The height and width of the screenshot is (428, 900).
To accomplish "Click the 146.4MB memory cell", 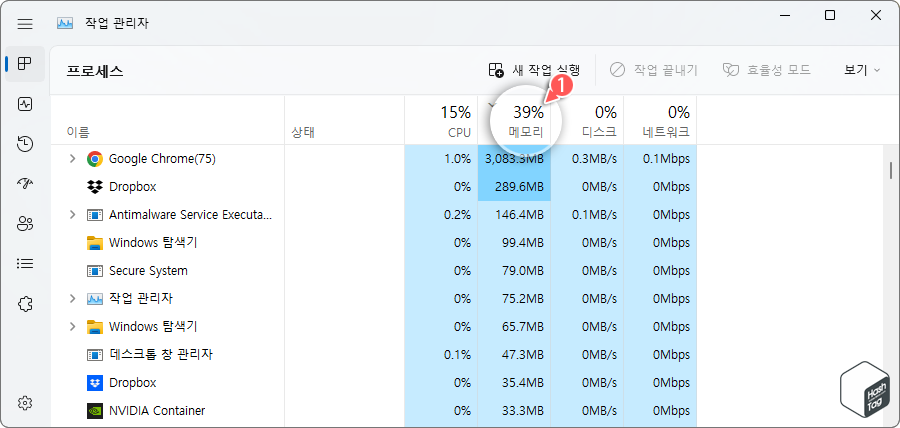I will point(514,215).
